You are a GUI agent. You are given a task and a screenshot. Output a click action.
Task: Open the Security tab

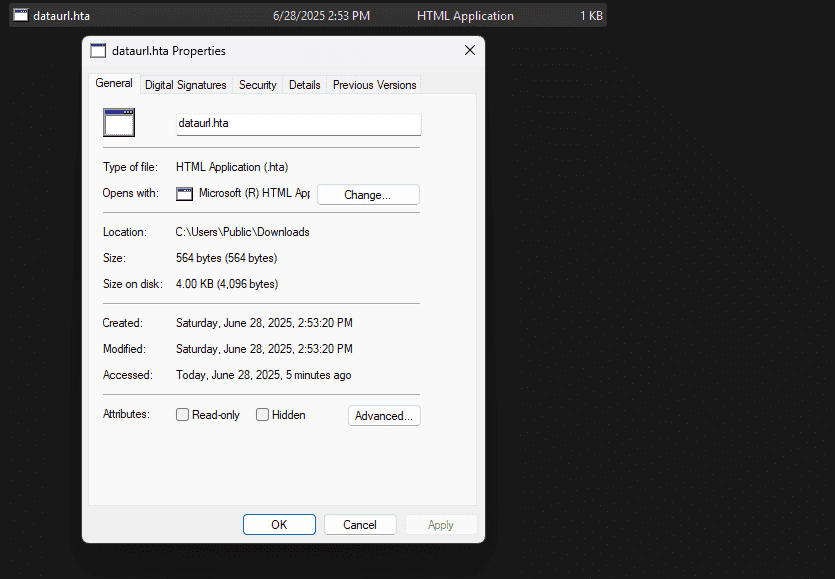tap(258, 85)
